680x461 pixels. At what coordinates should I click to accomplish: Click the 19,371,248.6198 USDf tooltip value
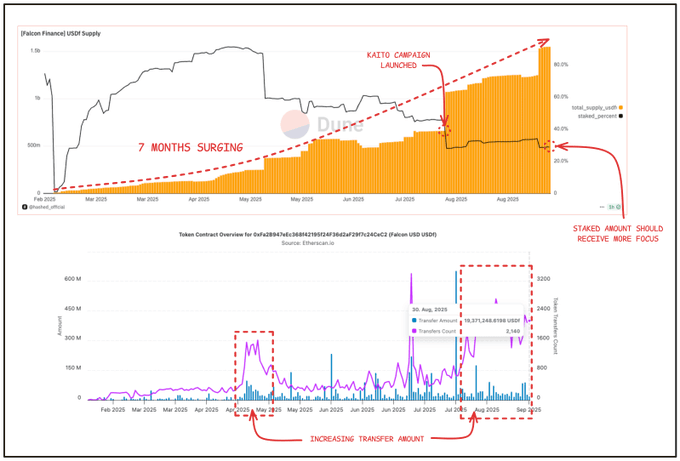pos(492,320)
